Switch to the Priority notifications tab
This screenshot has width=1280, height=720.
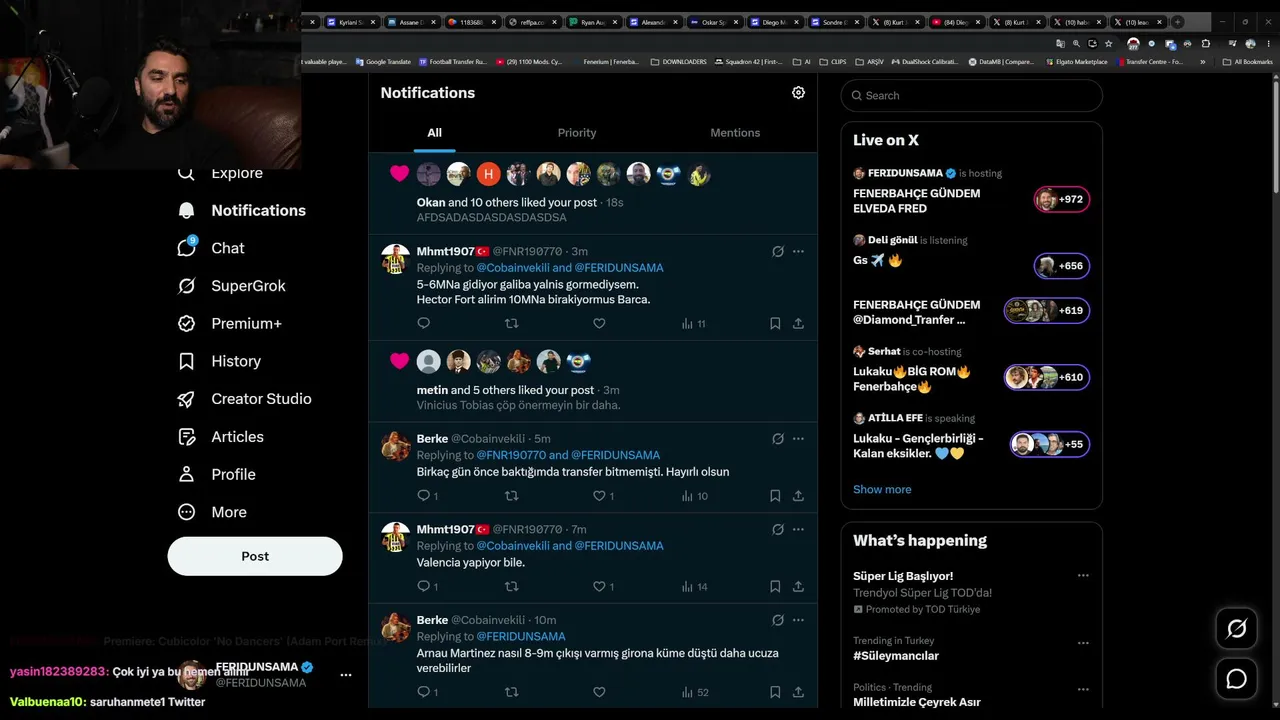(577, 133)
